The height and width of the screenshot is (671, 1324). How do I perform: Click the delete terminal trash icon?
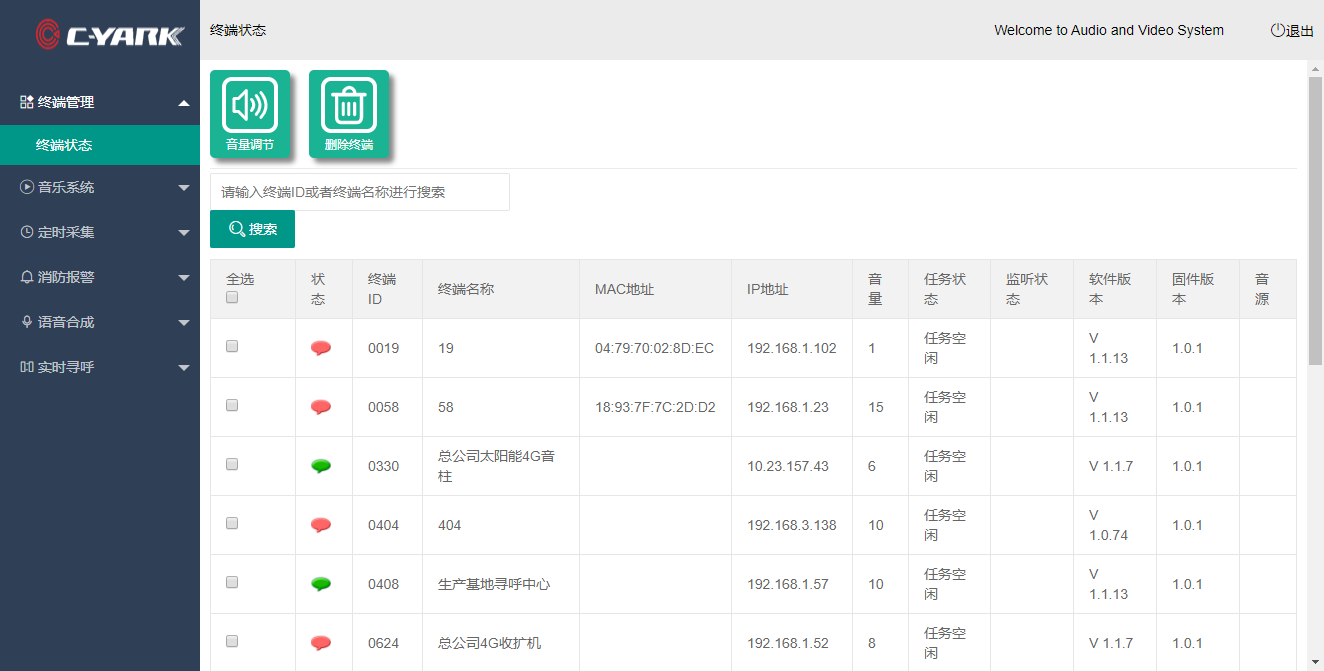click(348, 106)
